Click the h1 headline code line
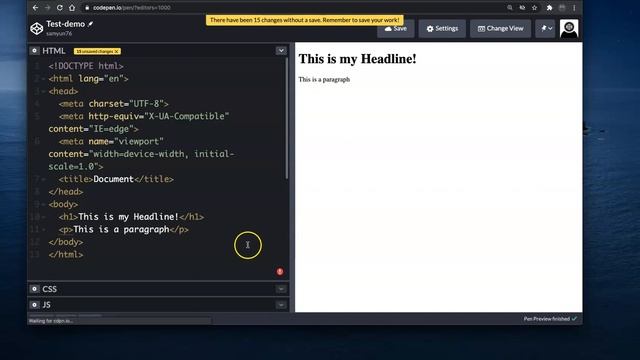Screen dimensions: 640x360 click(131, 217)
